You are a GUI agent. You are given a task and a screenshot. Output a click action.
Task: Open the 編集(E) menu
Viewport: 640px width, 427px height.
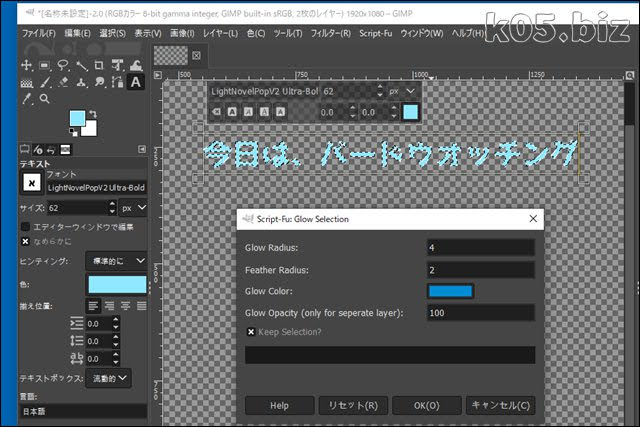(x=78, y=33)
